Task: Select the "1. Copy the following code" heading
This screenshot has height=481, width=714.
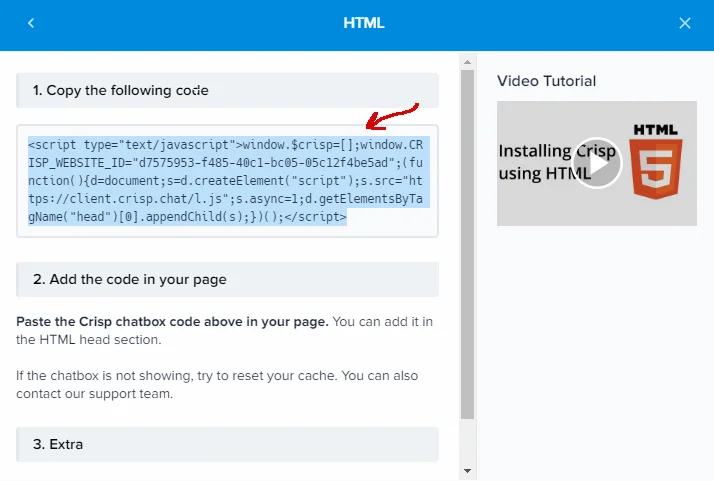Action: click(x=120, y=90)
